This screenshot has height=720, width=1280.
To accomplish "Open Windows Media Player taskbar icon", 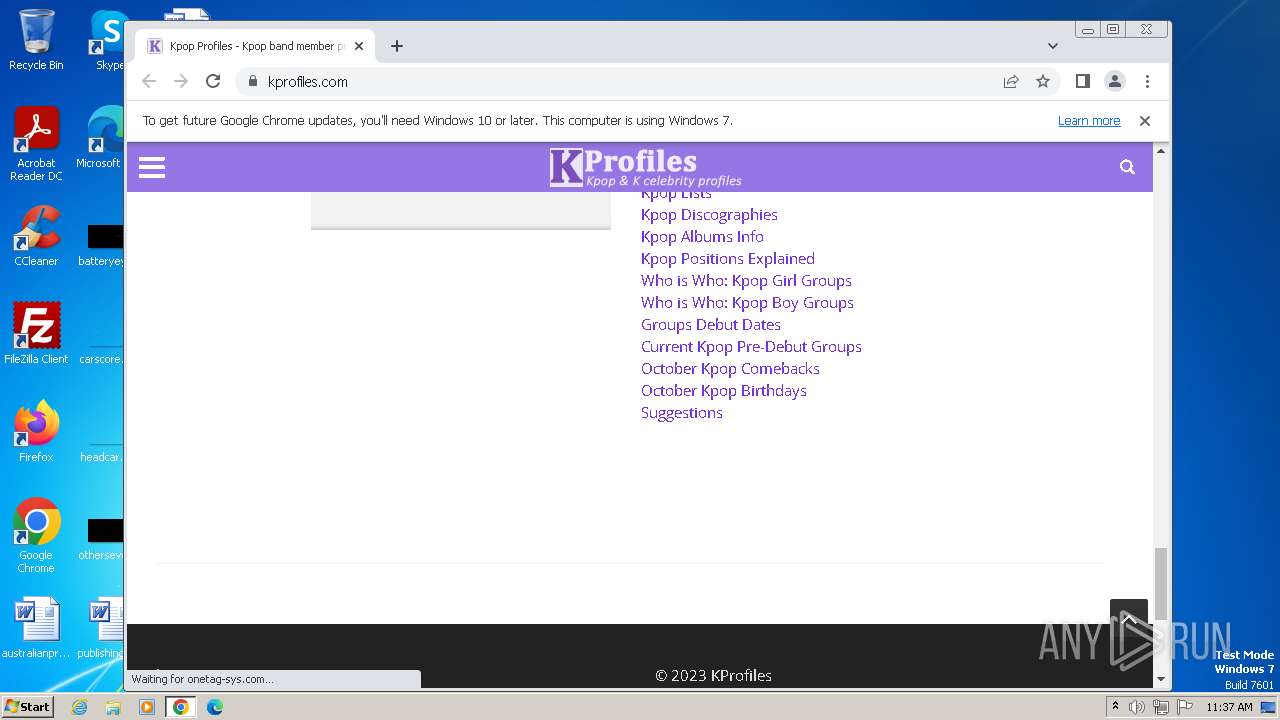I will pyautogui.click(x=147, y=707).
